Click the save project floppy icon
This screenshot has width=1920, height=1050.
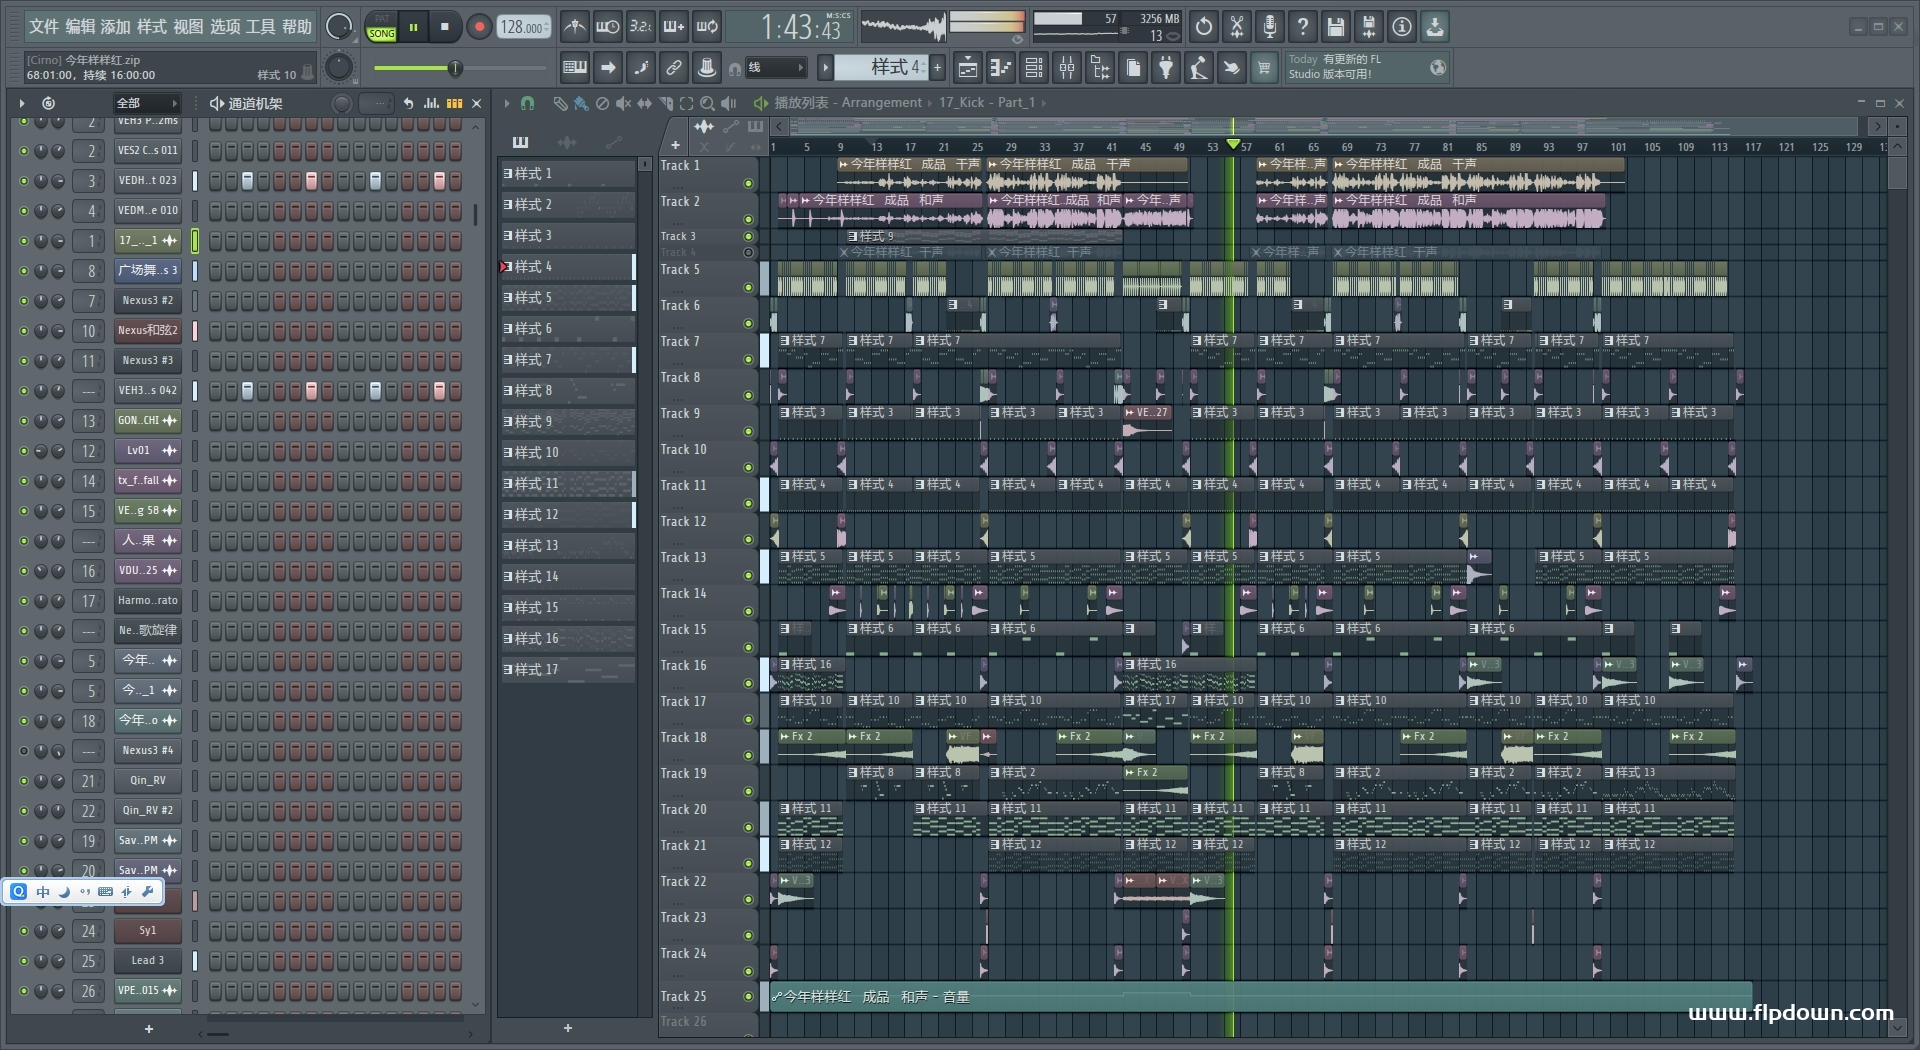click(x=1335, y=27)
